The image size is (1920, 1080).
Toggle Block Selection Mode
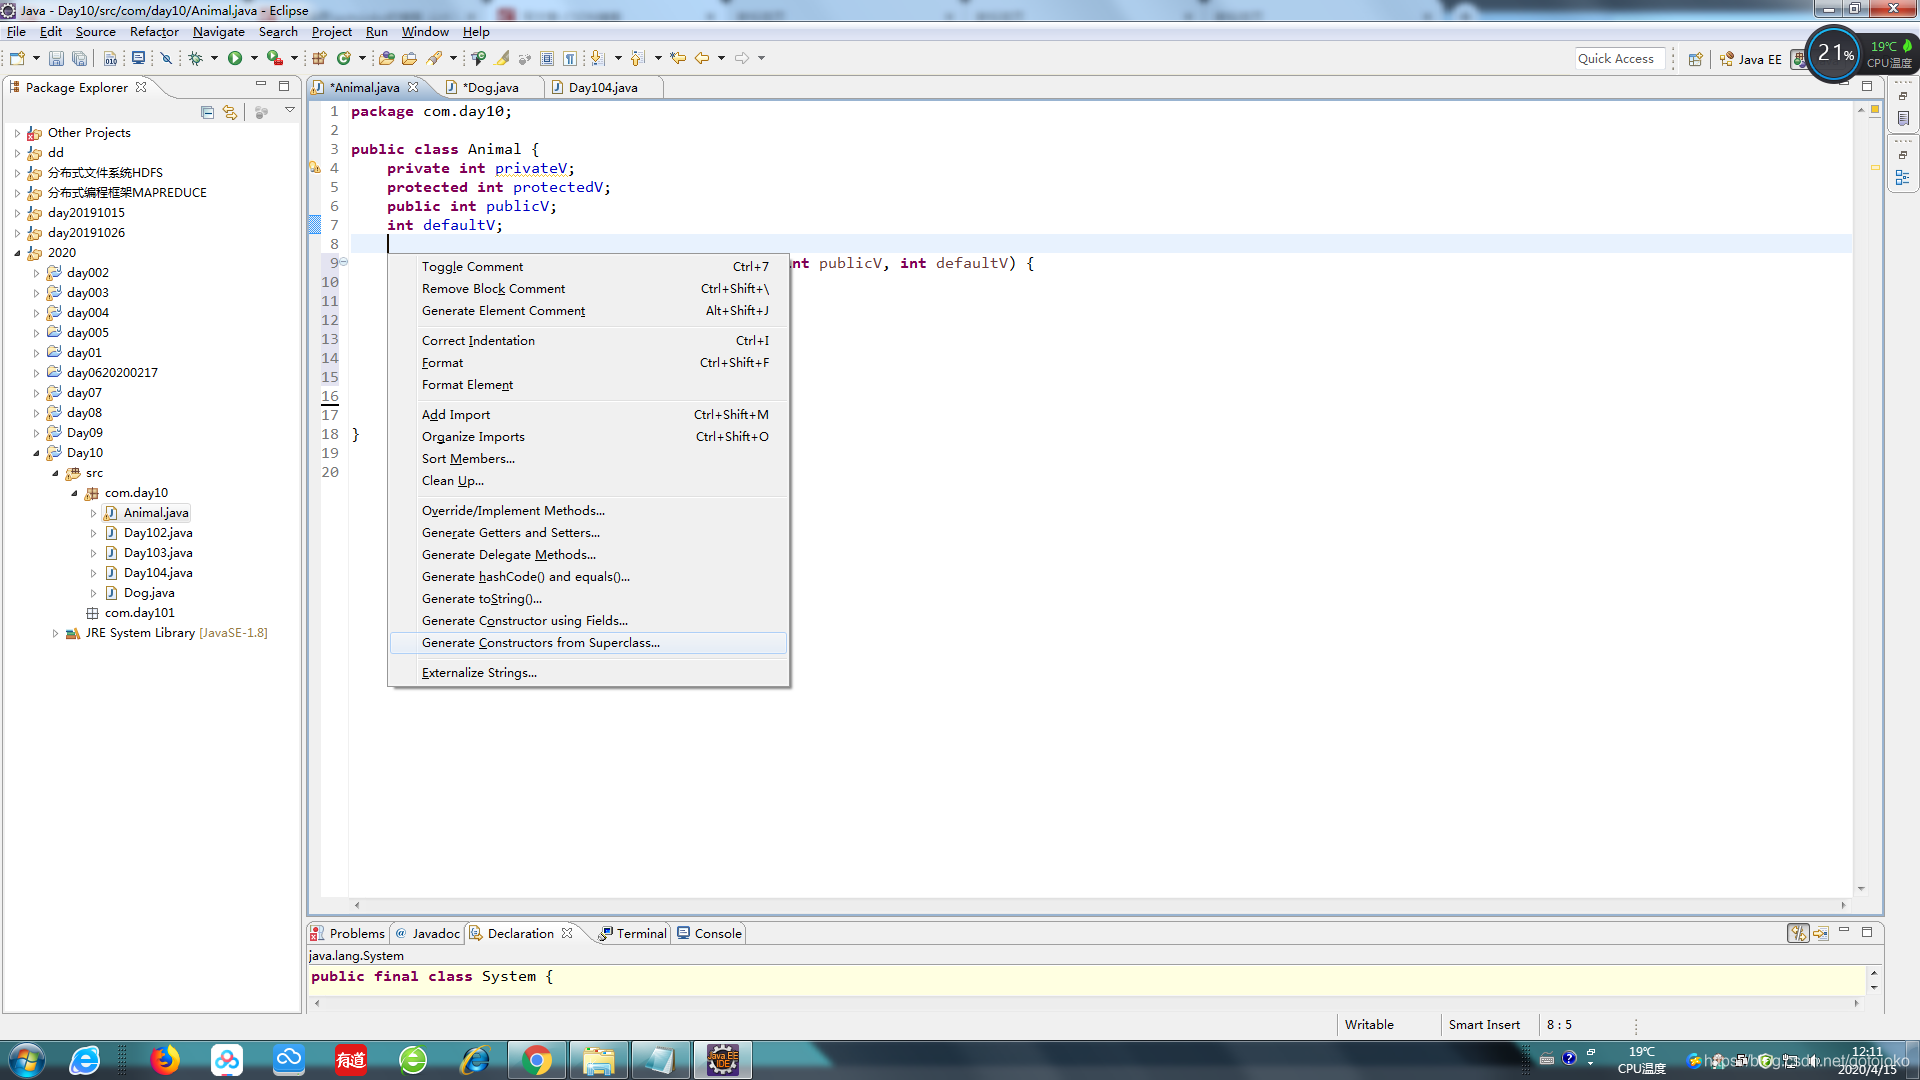click(x=547, y=58)
